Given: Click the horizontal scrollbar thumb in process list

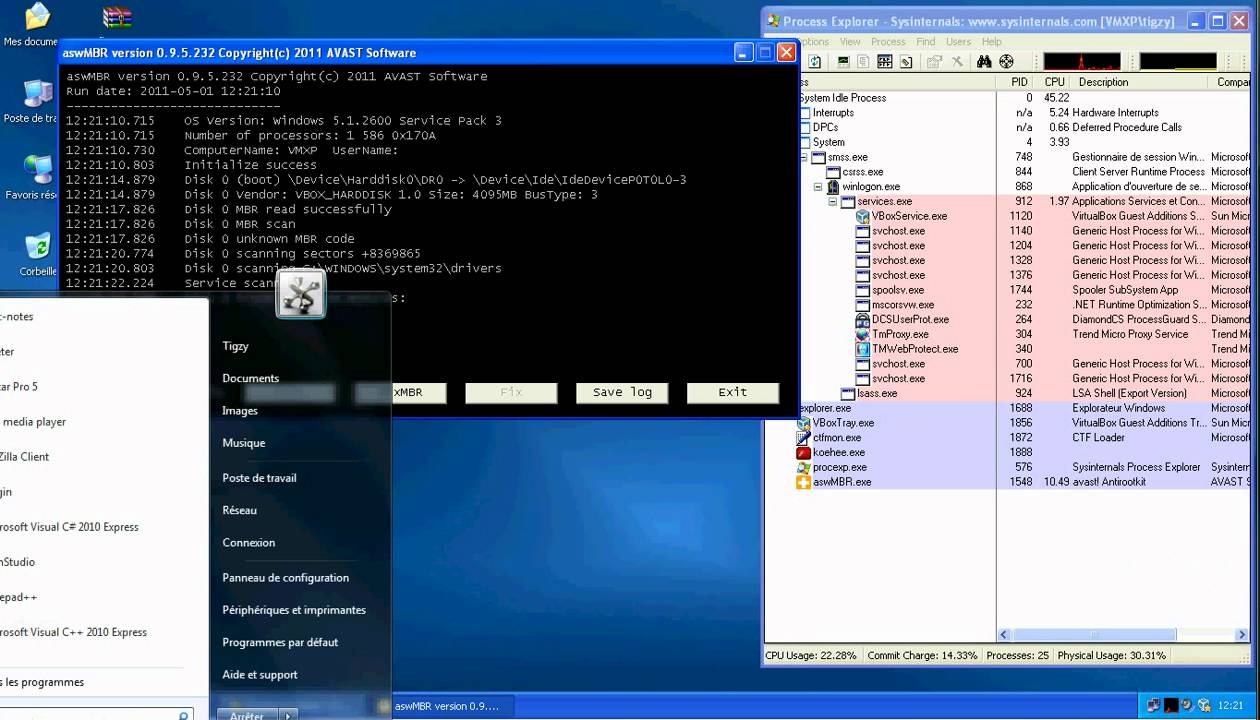Looking at the screenshot, I should click(1092, 635).
